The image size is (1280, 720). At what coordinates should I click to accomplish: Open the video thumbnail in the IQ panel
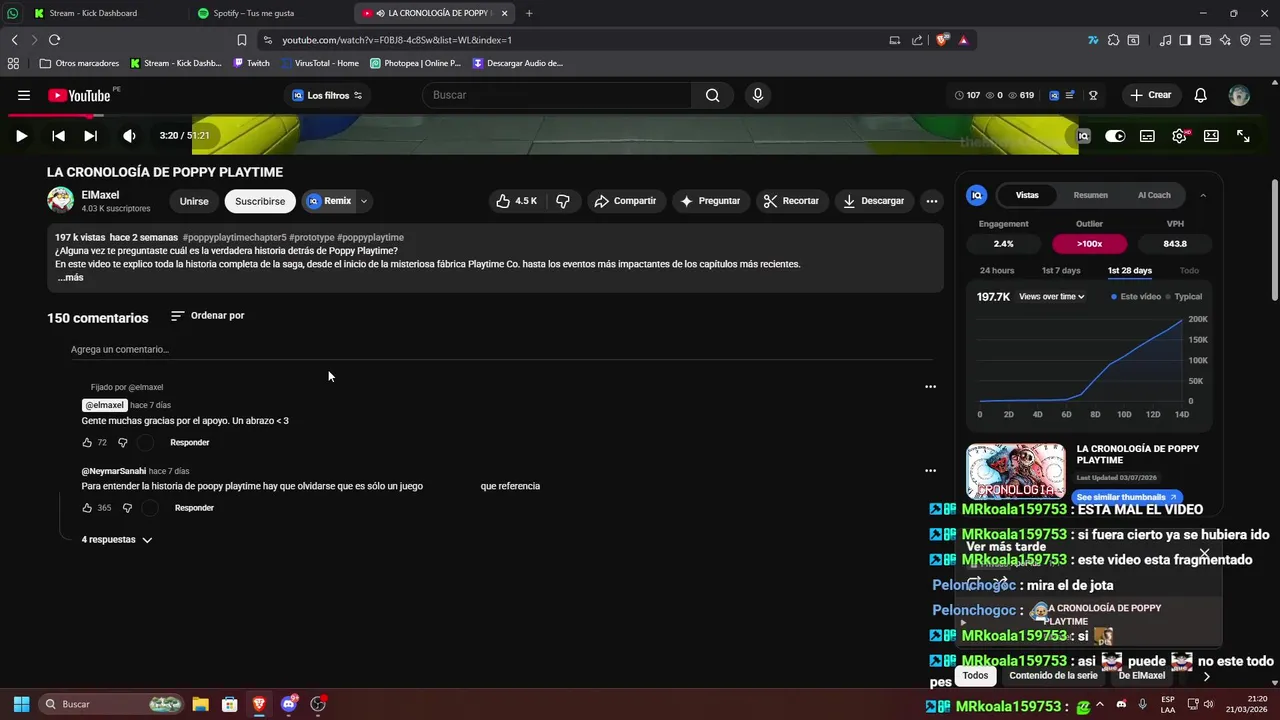tap(1016, 471)
